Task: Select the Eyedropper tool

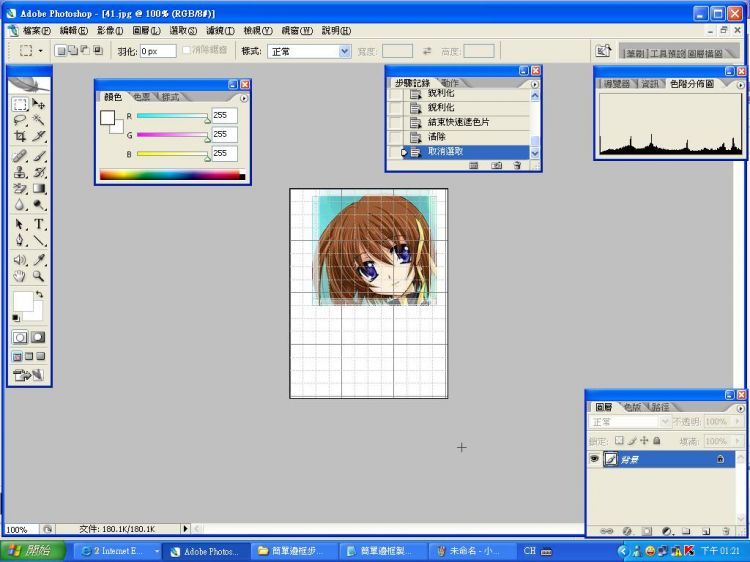Action: coord(39,259)
